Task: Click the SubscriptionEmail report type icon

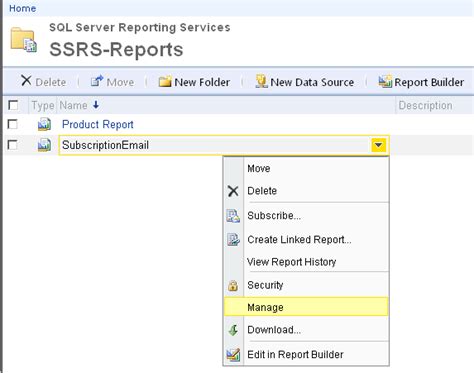Action: pyautogui.click(x=44, y=145)
